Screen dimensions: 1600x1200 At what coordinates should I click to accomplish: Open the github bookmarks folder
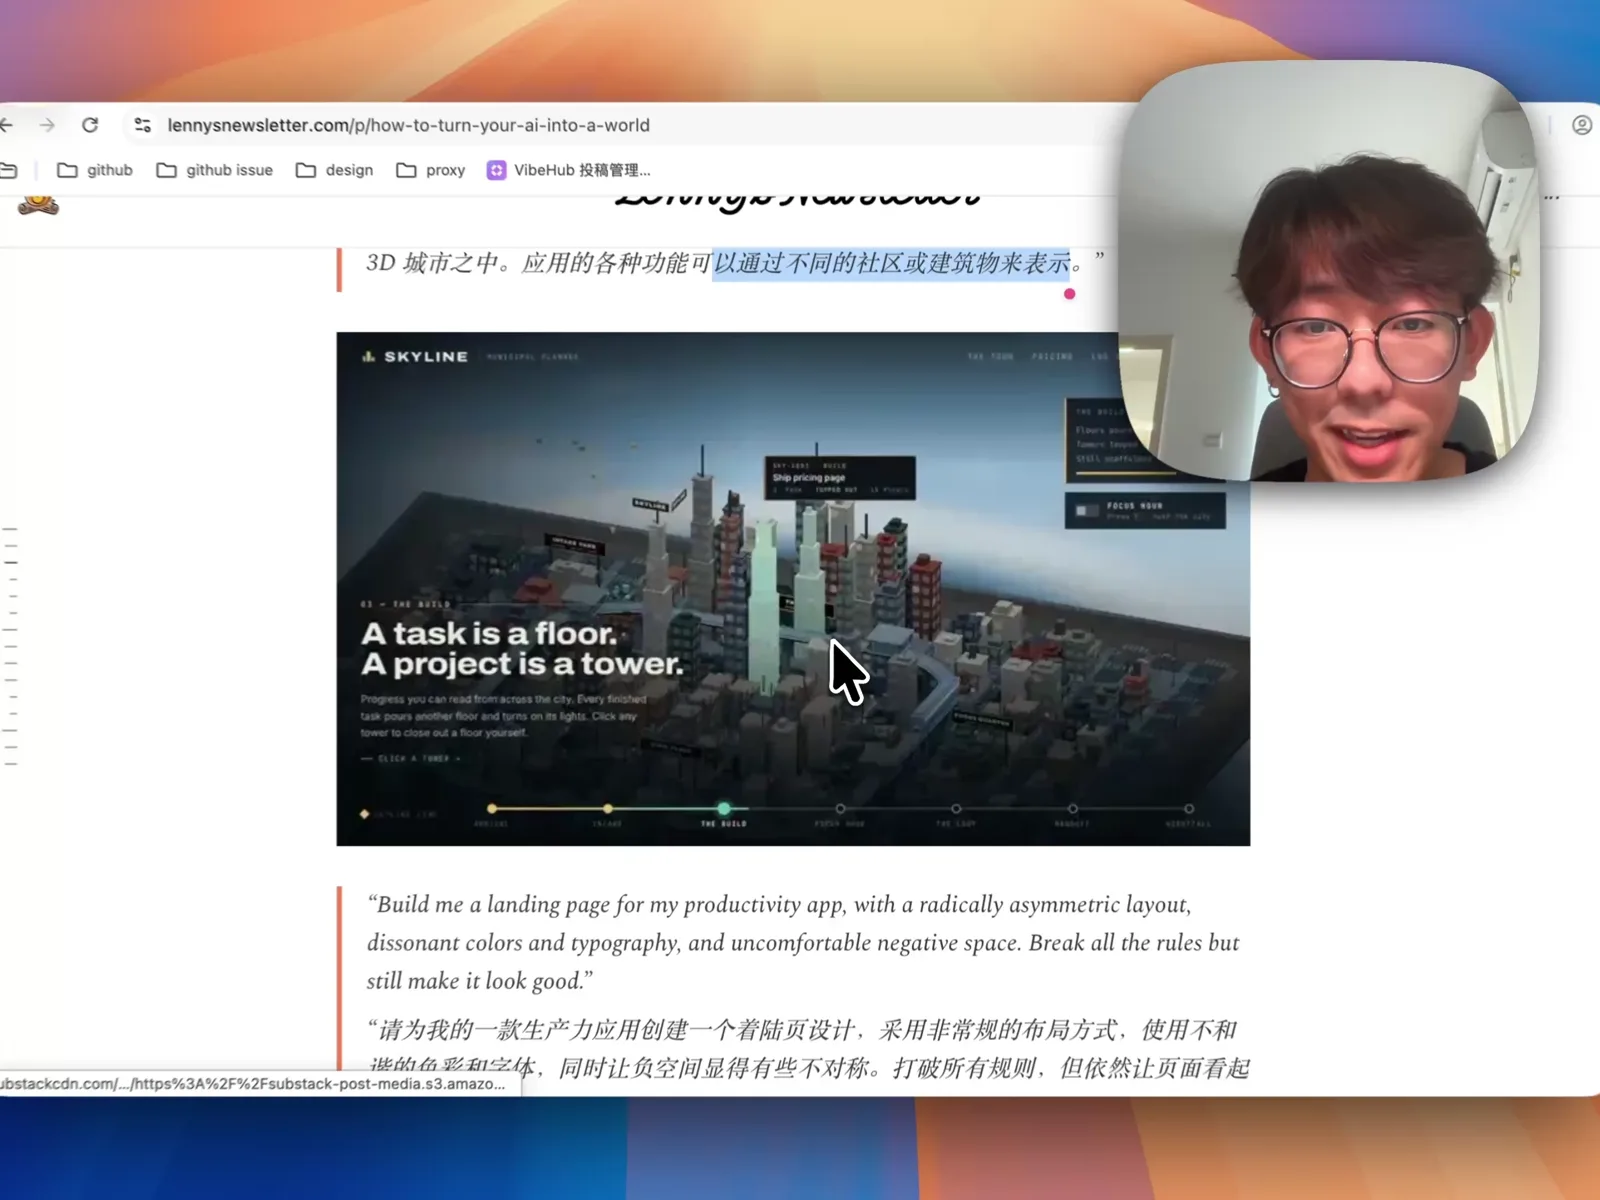point(95,170)
